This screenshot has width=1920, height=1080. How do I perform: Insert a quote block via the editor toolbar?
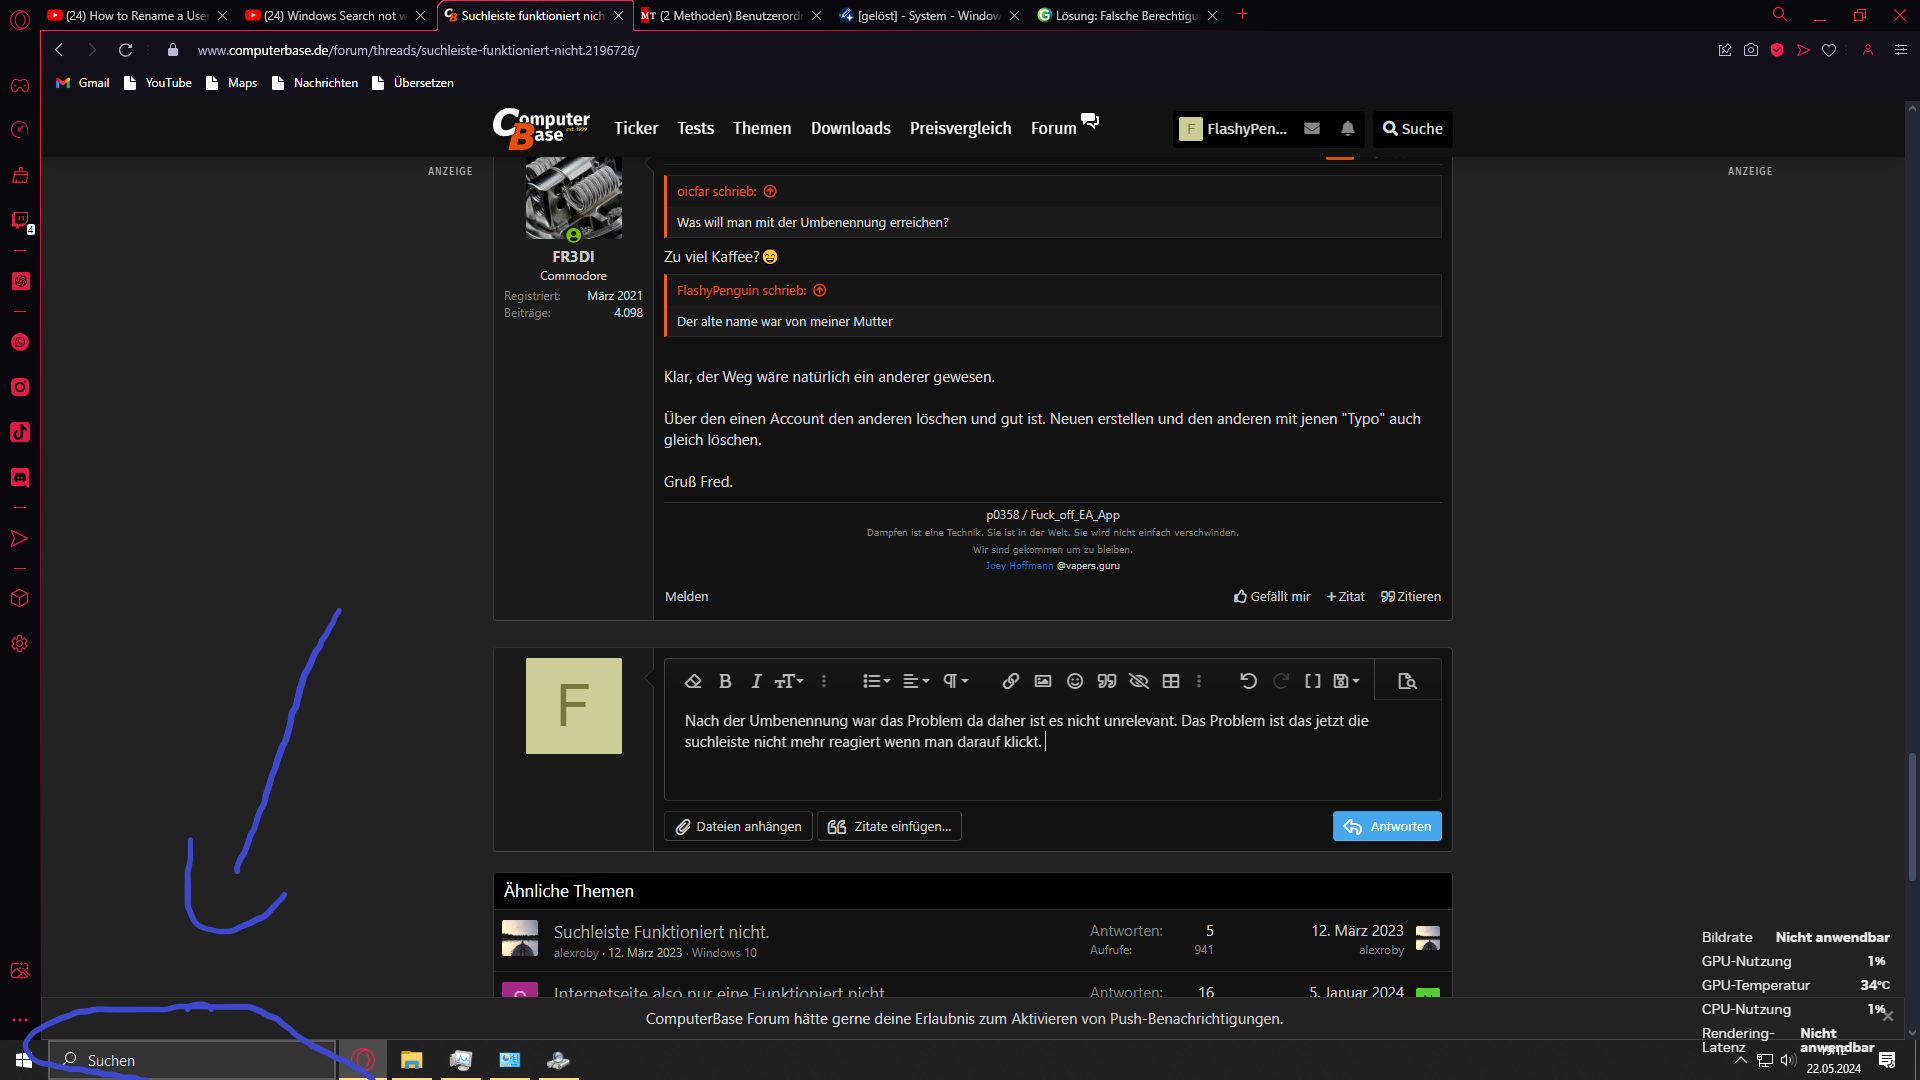coord(1106,681)
